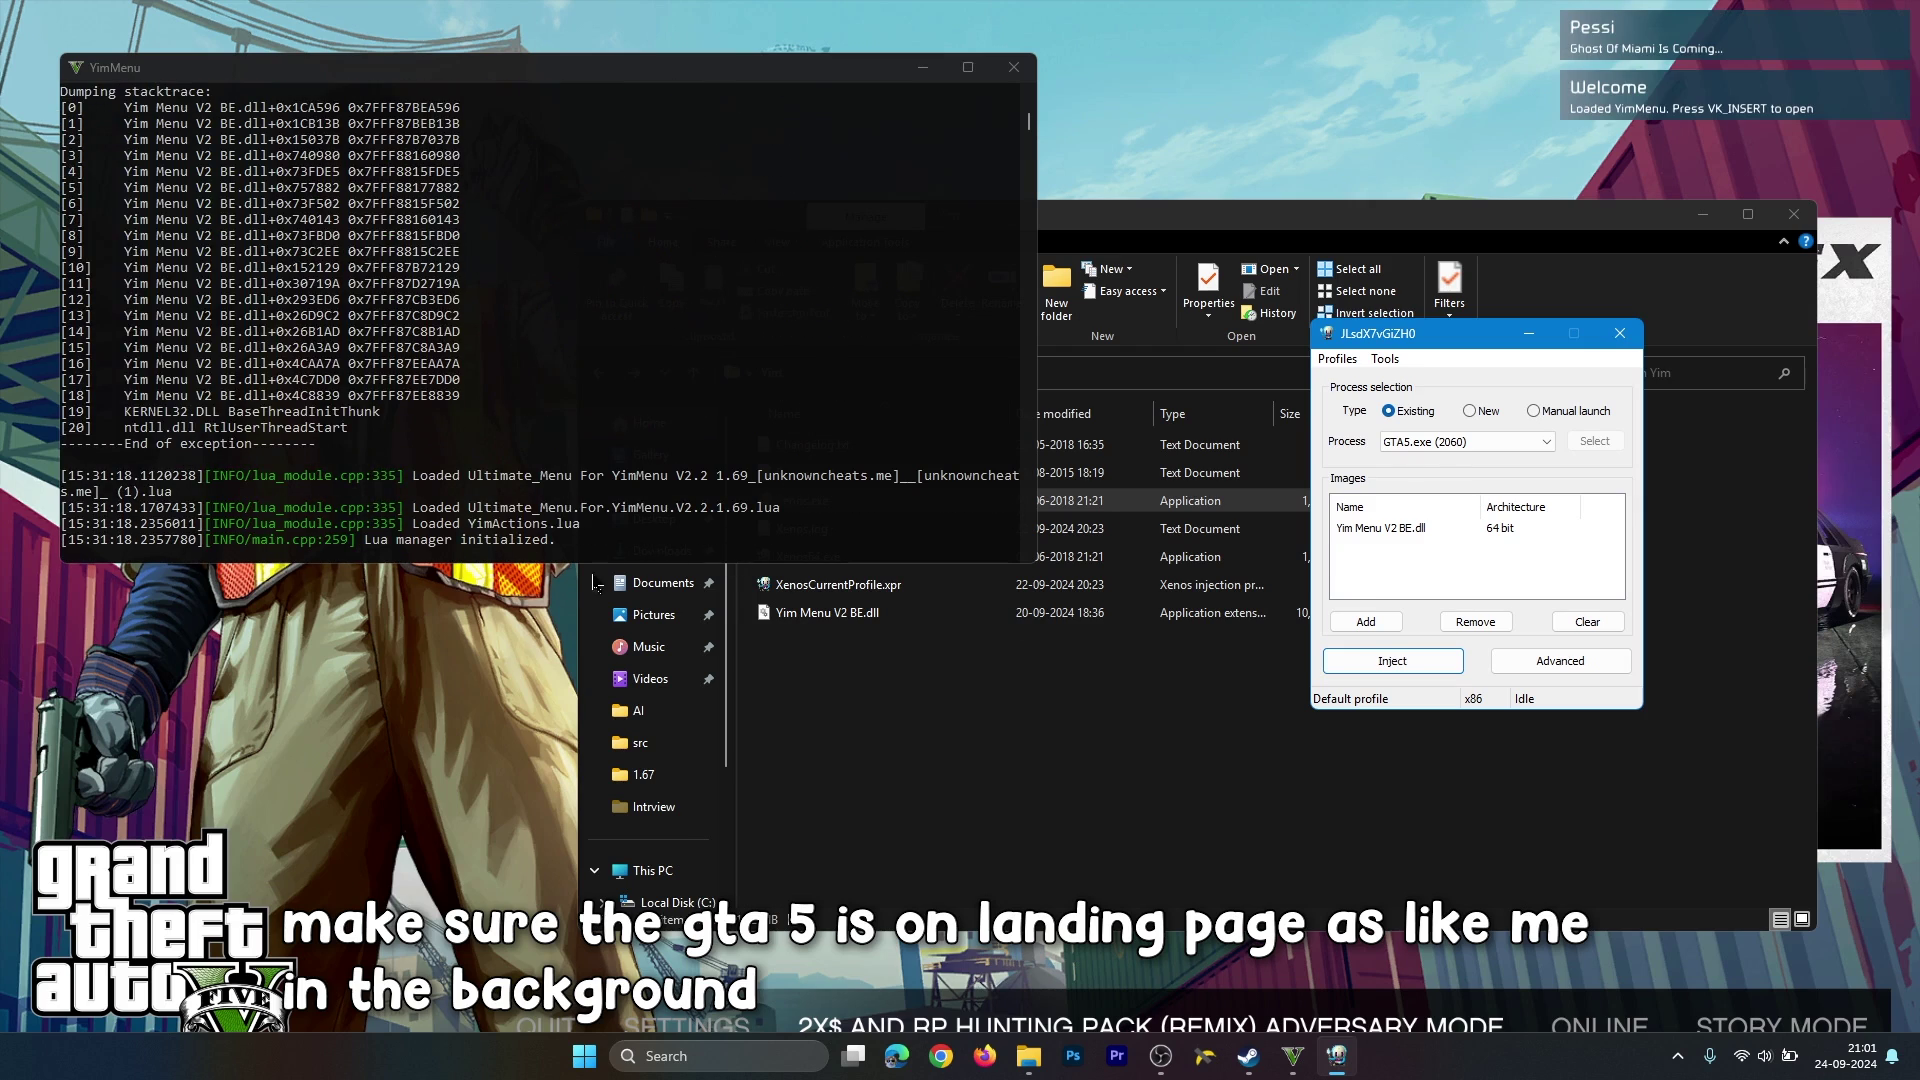Image resolution: width=1920 pixels, height=1080 pixels.
Task: Click Select all in Explorer ribbon
Action: (x=1349, y=269)
